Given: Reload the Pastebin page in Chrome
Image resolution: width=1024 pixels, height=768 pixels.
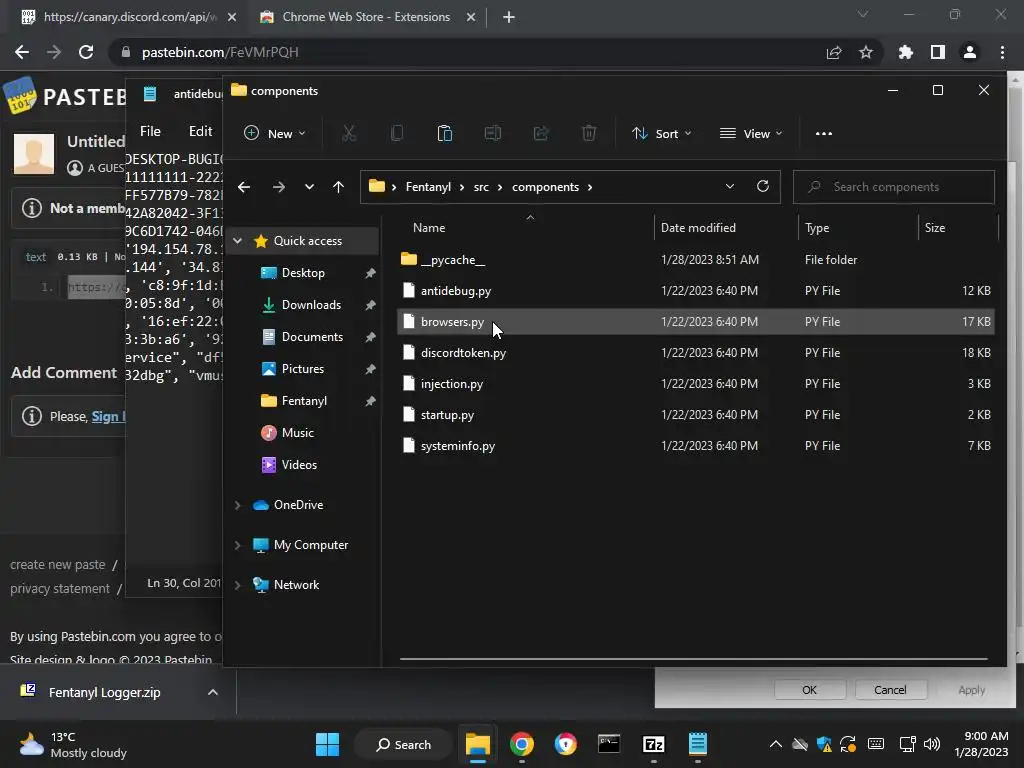Looking at the screenshot, I should point(86,52).
